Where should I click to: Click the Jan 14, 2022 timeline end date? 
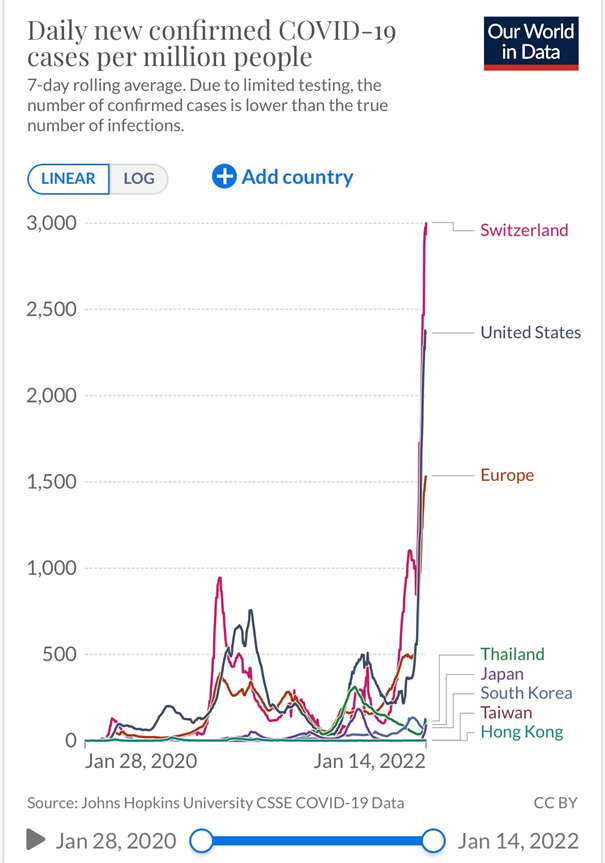(x=517, y=840)
